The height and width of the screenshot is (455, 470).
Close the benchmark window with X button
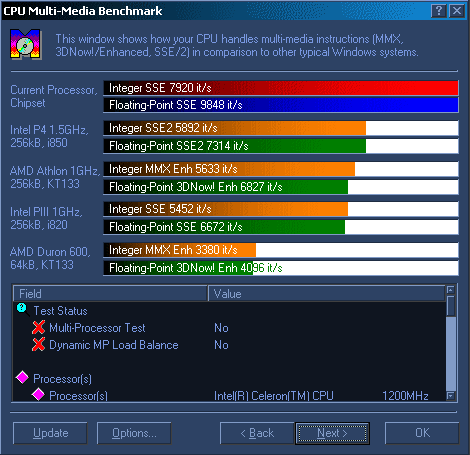(457, 11)
